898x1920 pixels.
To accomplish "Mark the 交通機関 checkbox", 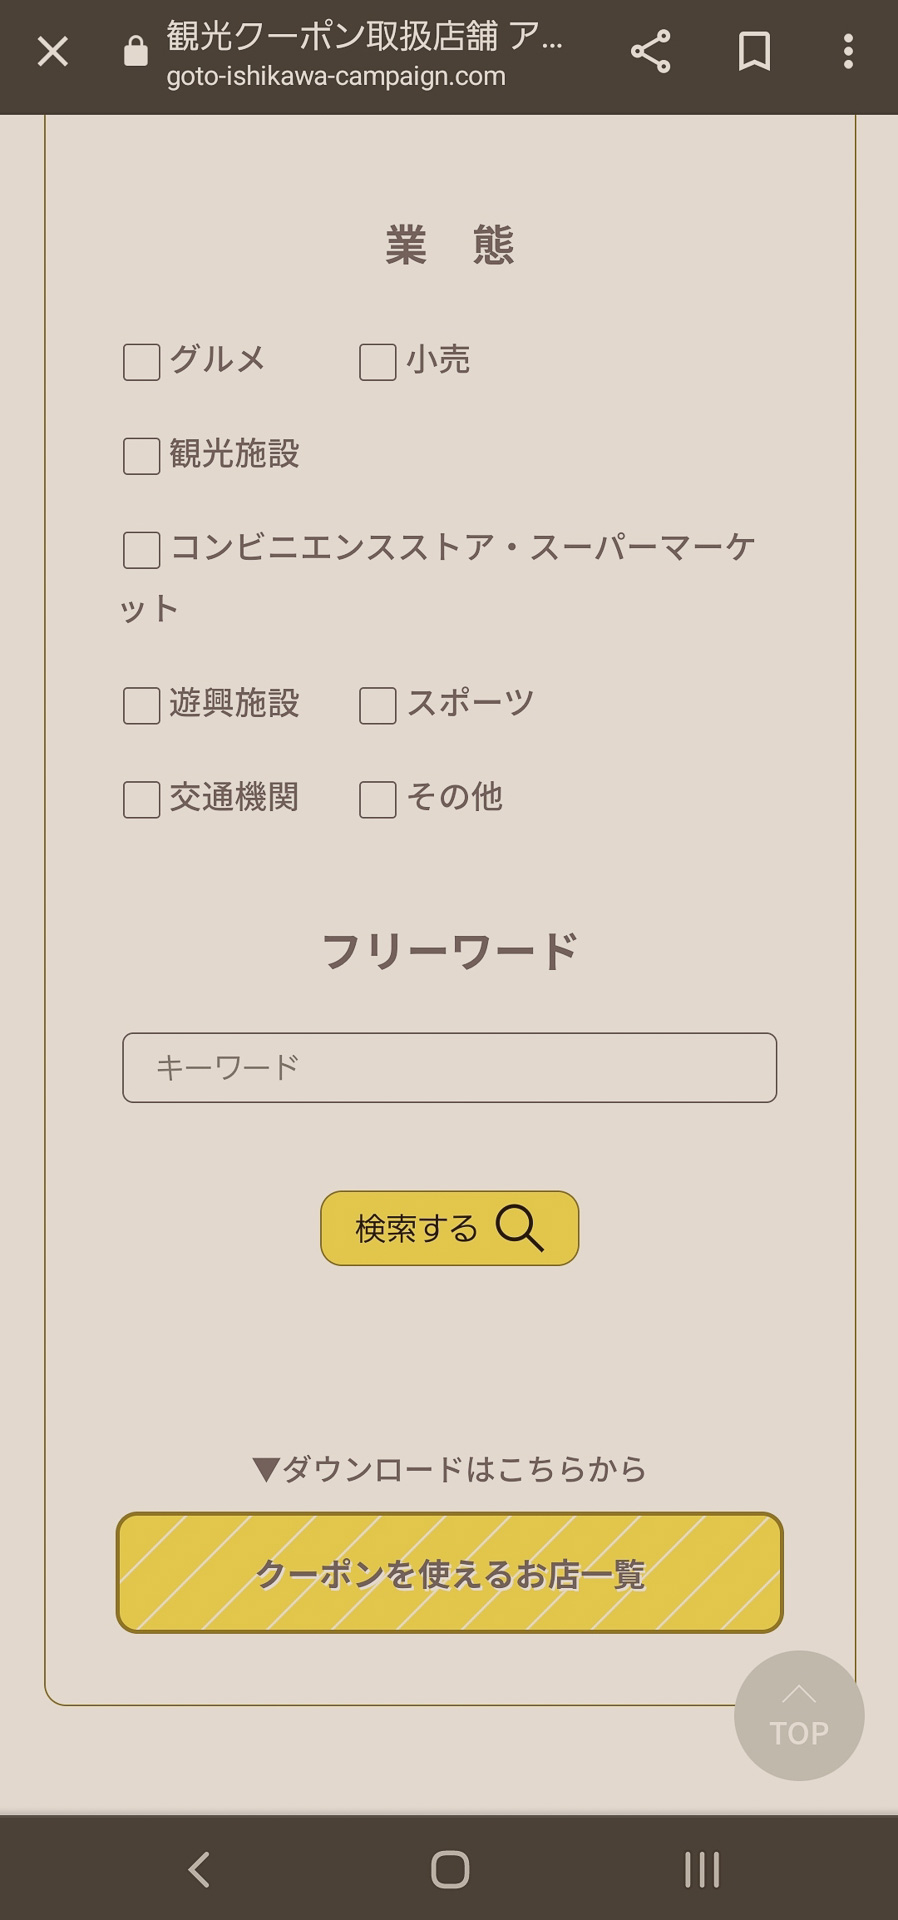I will [x=142, y=800].
